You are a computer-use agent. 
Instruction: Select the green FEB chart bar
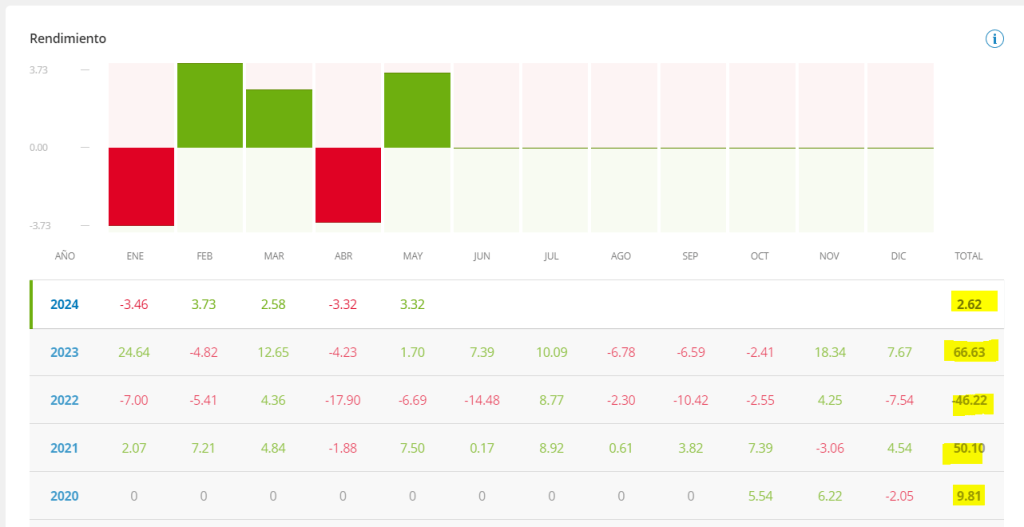(210, 105)
